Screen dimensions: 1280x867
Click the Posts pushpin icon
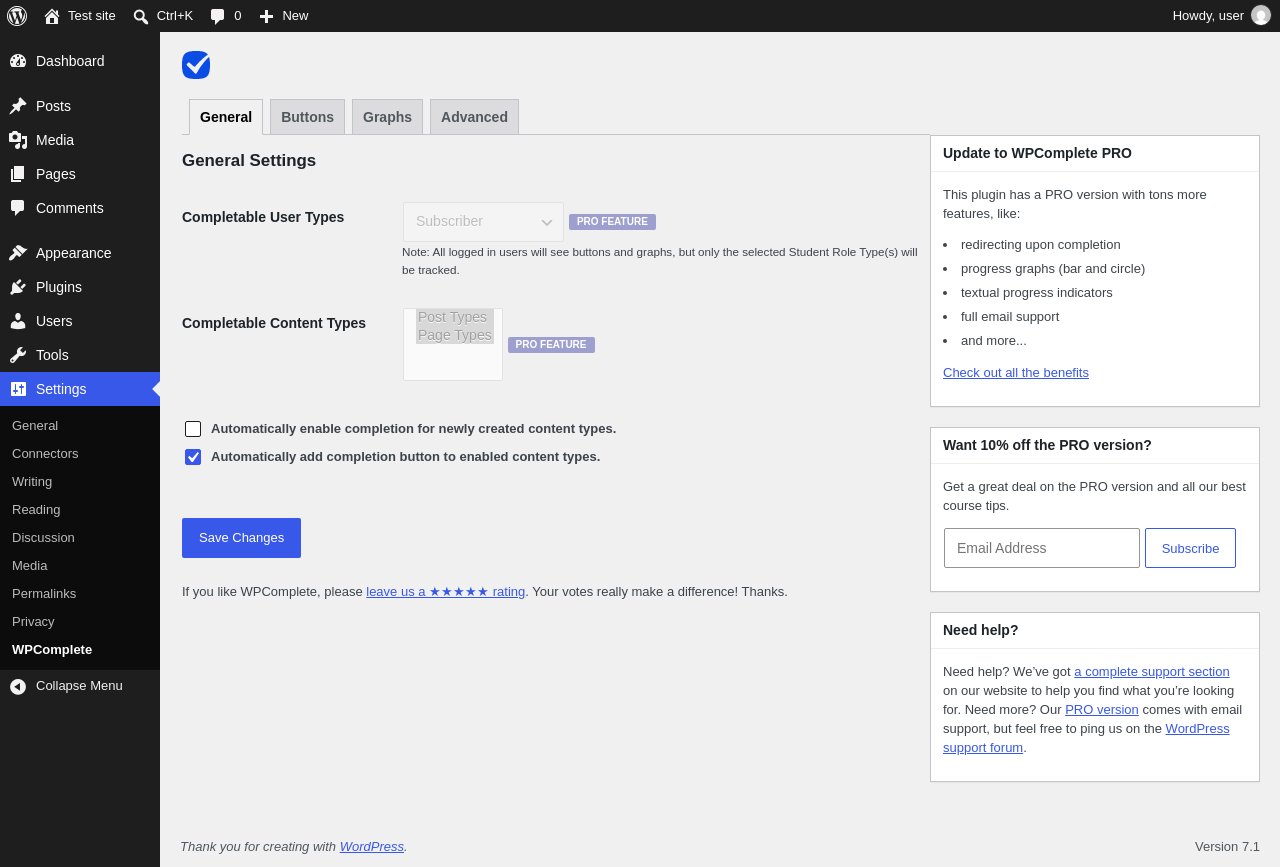[18, 106]
